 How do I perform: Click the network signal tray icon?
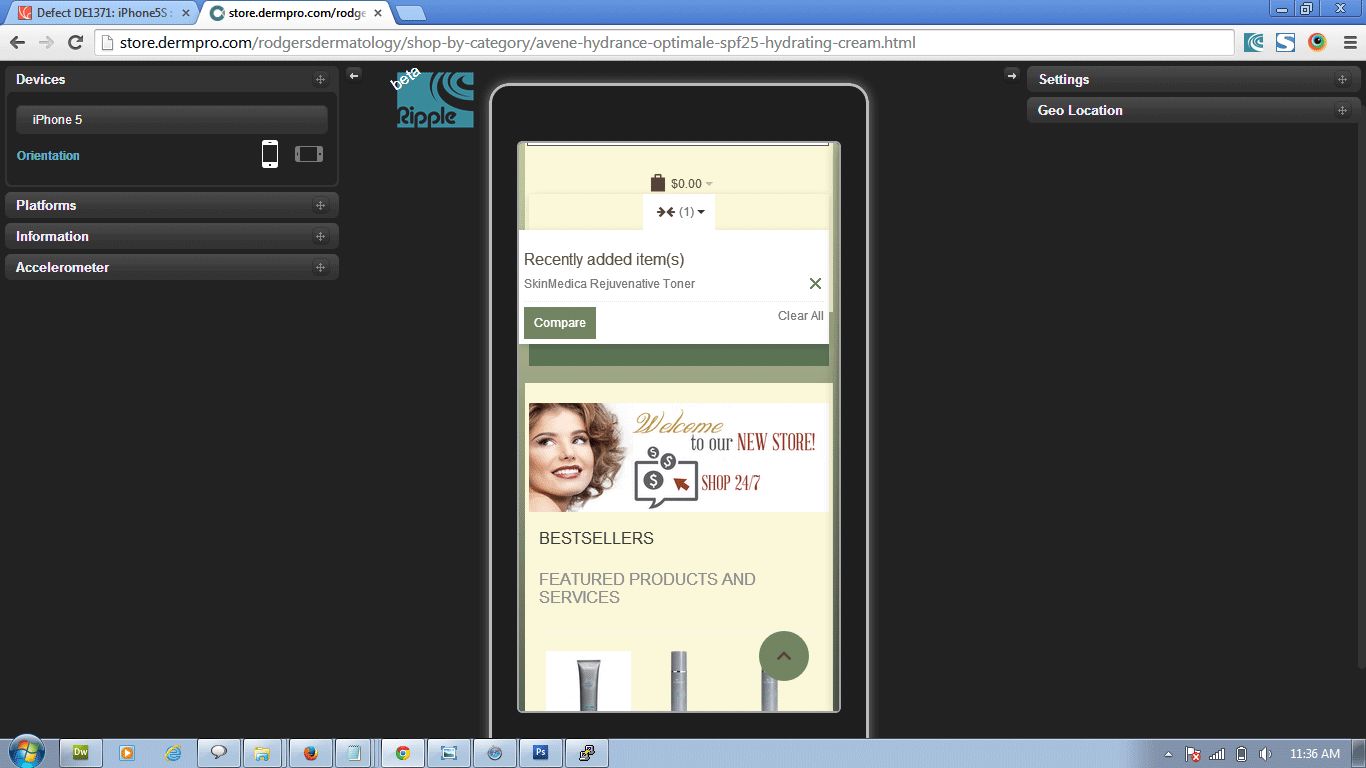(1217, 753)
